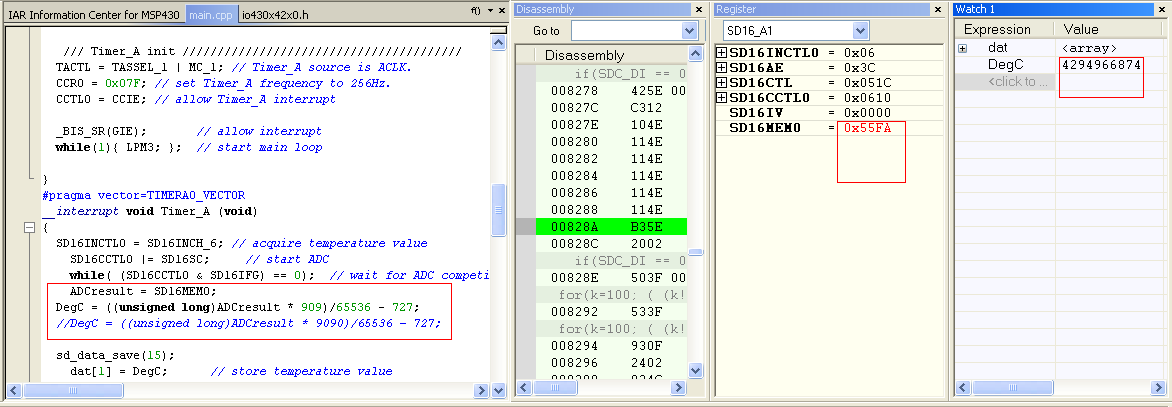
Task: Select the DegC watch expression
Action: 1005,65
